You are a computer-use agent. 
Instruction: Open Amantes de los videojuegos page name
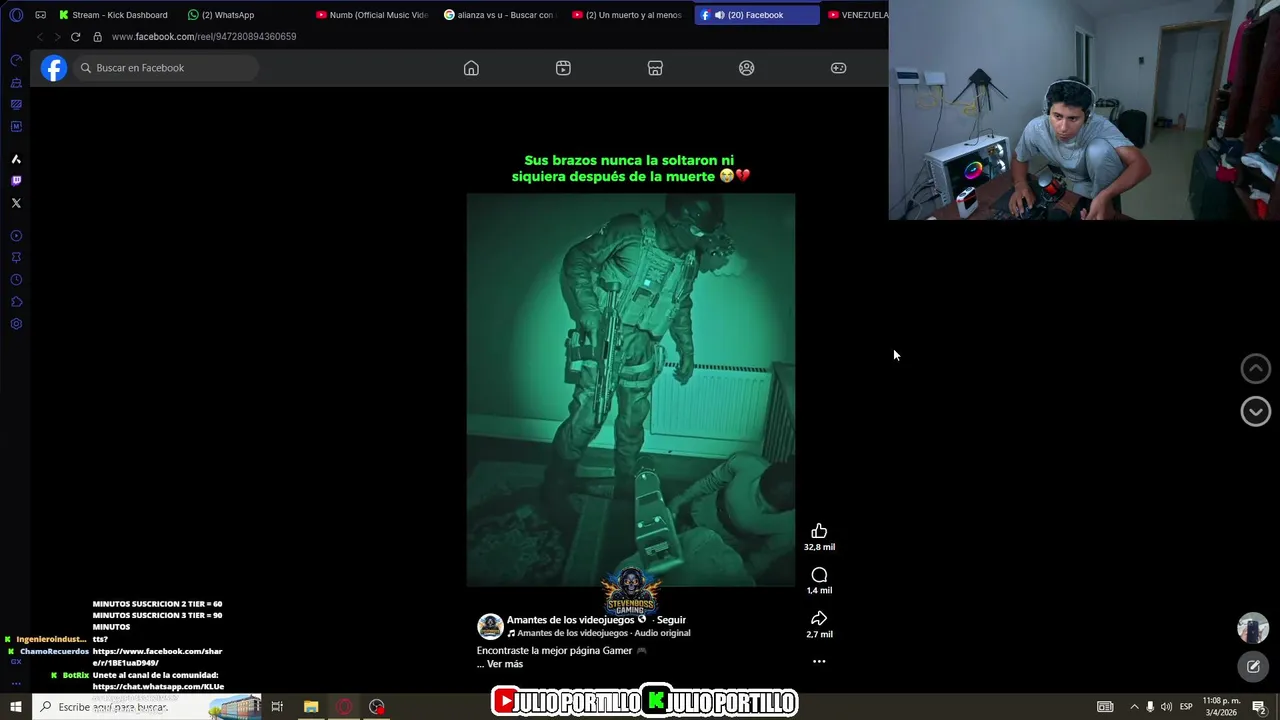(x=570, y=620)
